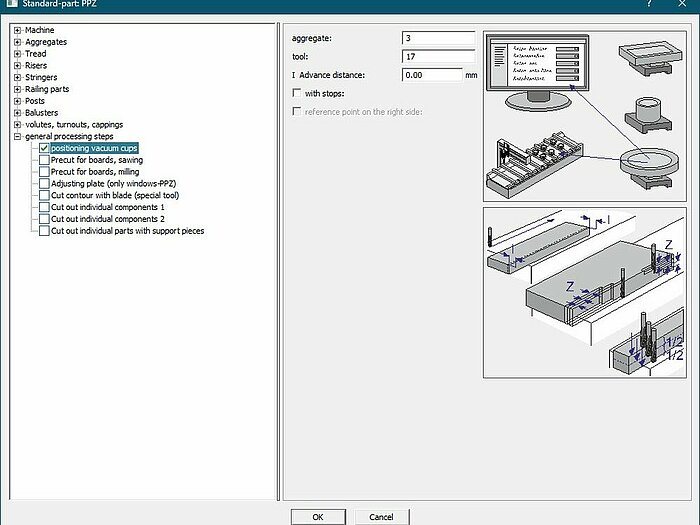Image resolution: width=700 pixels, height=525 pixels.
Task: Click the Advance distance input field
Action: coord(432,75)
